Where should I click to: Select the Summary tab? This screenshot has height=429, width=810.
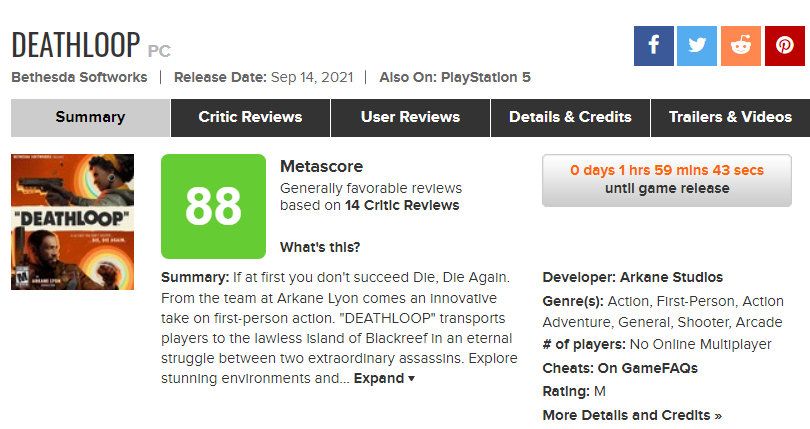pyautogui.click(x=90, y=117)
